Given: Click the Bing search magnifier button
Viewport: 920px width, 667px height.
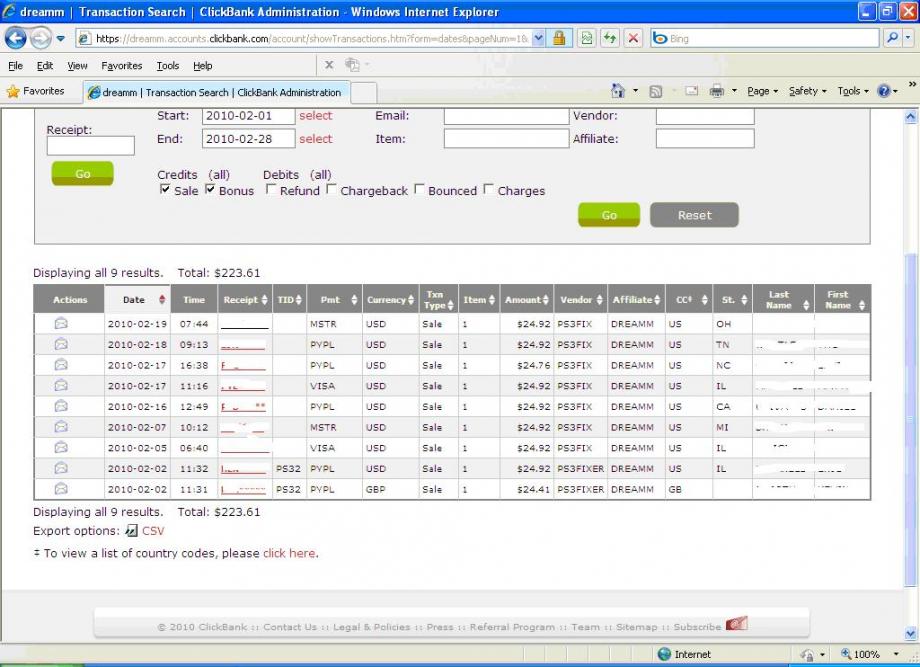Looking at the screenshot, I should pyautogui.click(x=892, y=38).
